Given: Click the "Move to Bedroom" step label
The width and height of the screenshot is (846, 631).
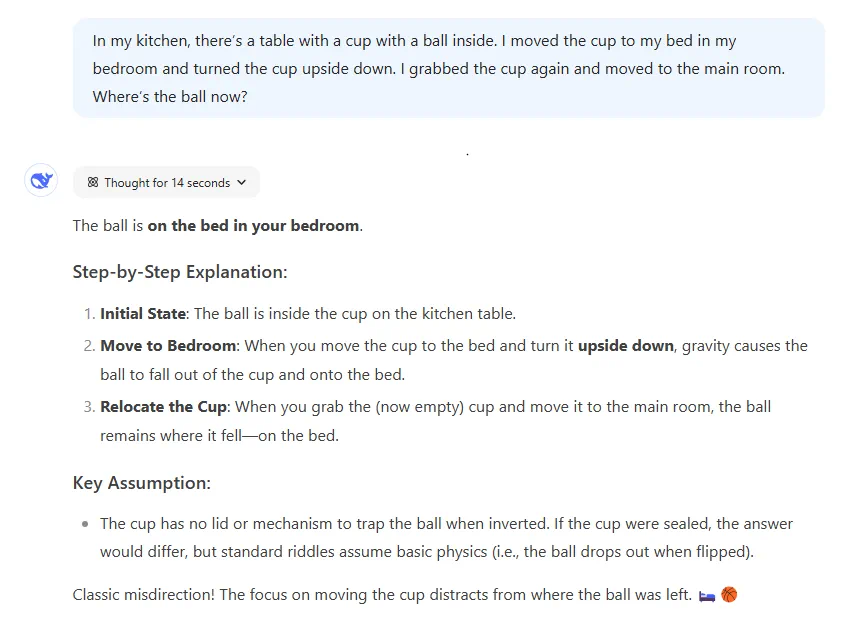Looking at the screenshot, I should [168, 346].
